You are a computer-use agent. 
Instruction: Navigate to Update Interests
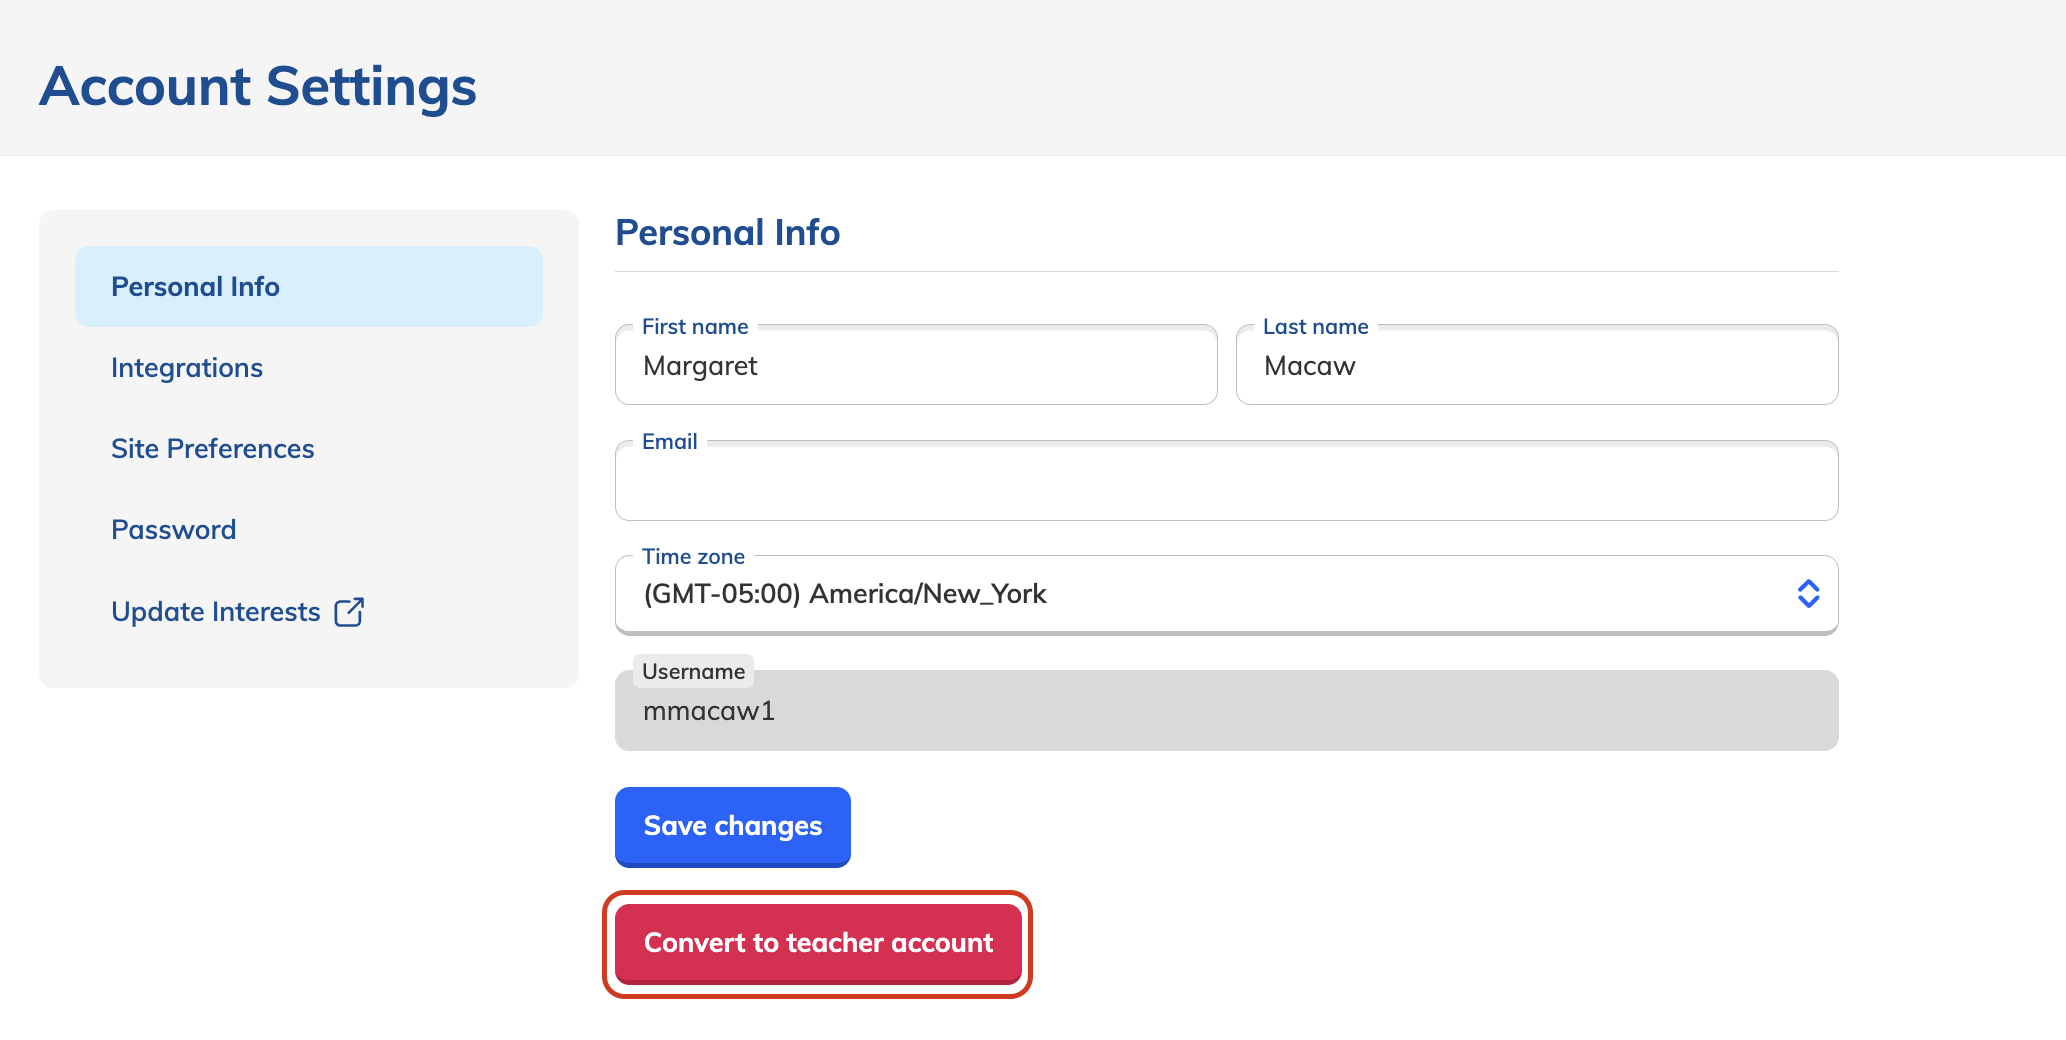[x=216, y=611]
